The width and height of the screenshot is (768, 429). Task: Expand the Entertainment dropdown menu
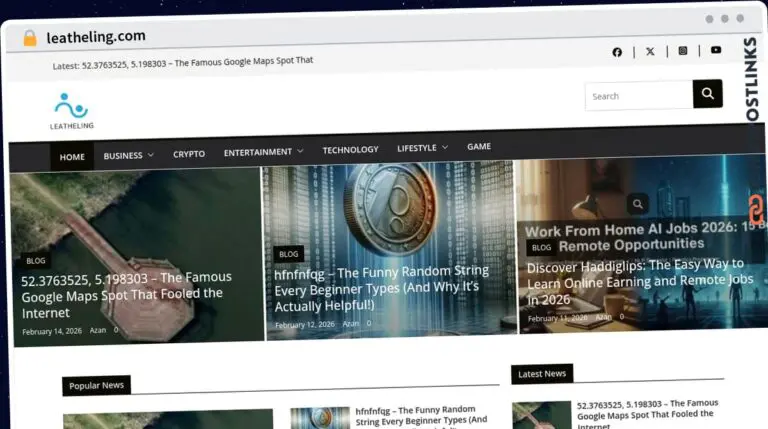pyautogui.click(x=263, y=152)
